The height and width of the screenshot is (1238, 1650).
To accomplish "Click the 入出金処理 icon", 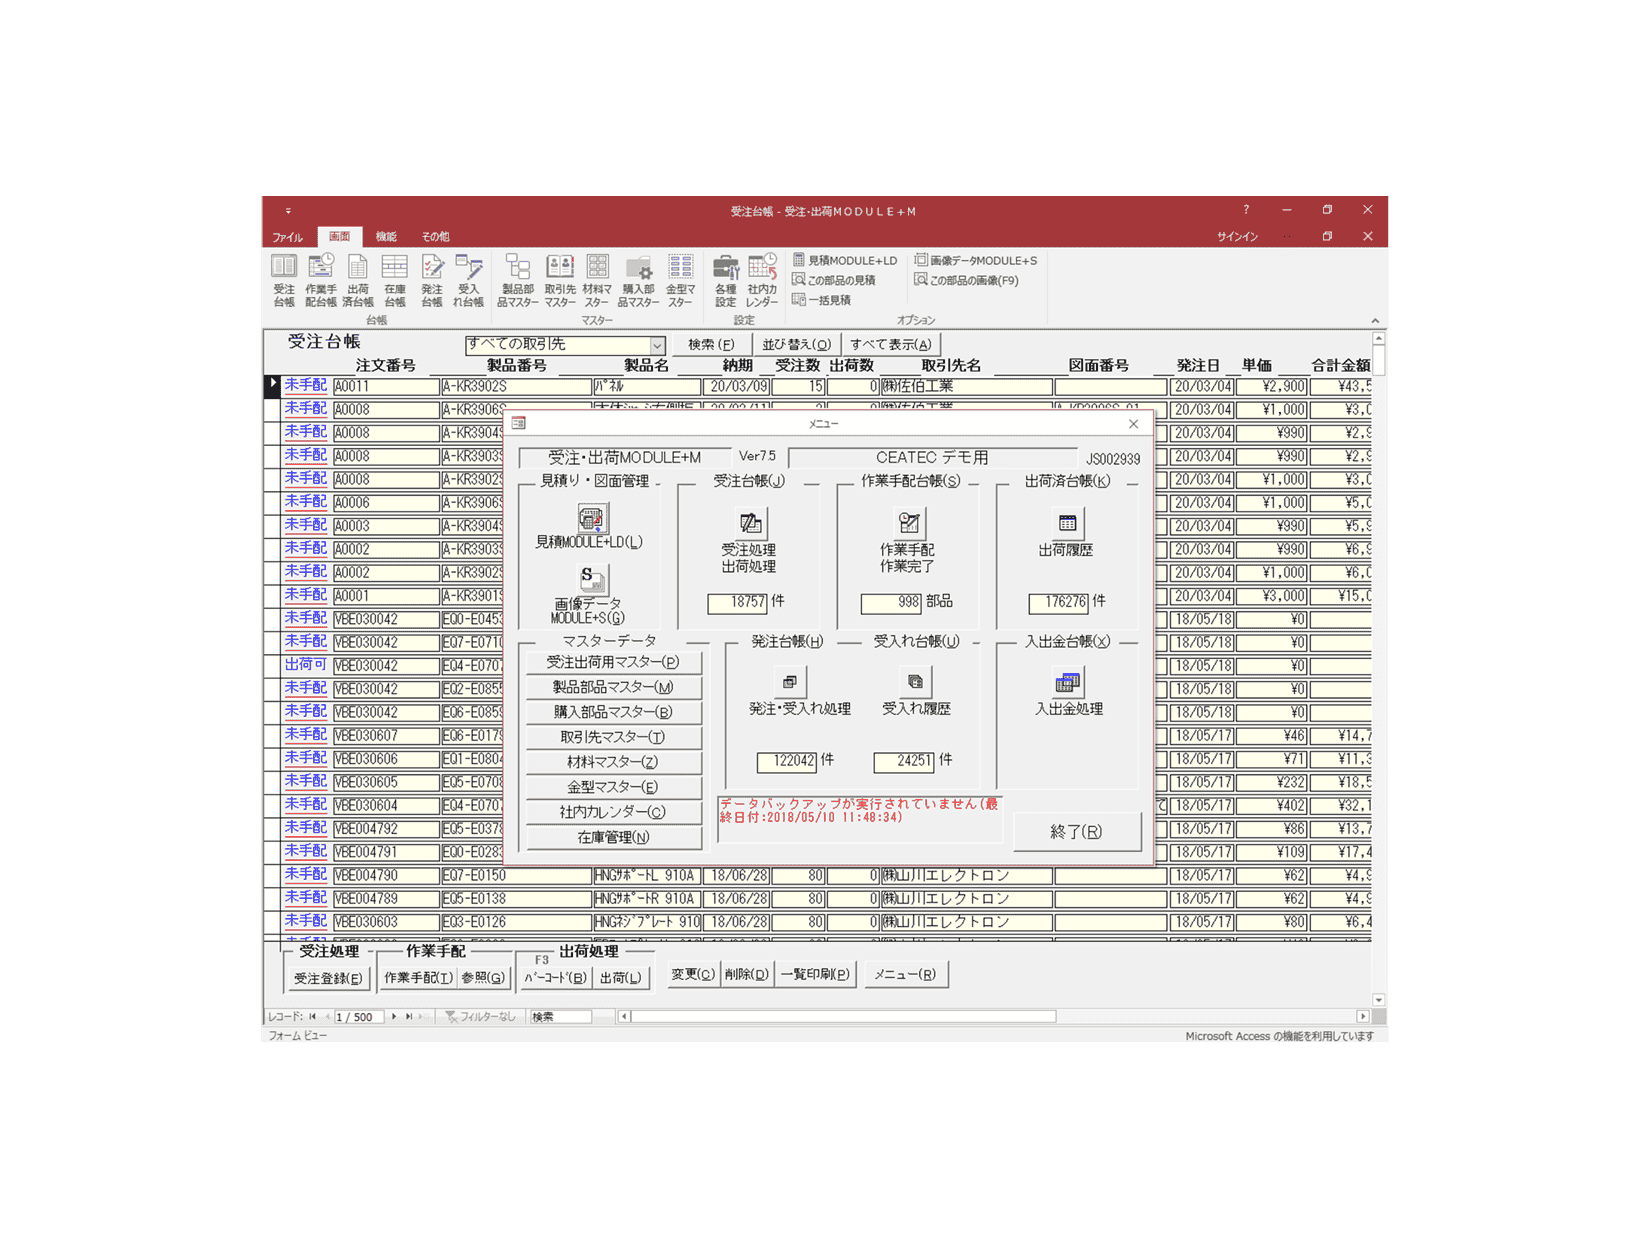I will click(1067, 683).
